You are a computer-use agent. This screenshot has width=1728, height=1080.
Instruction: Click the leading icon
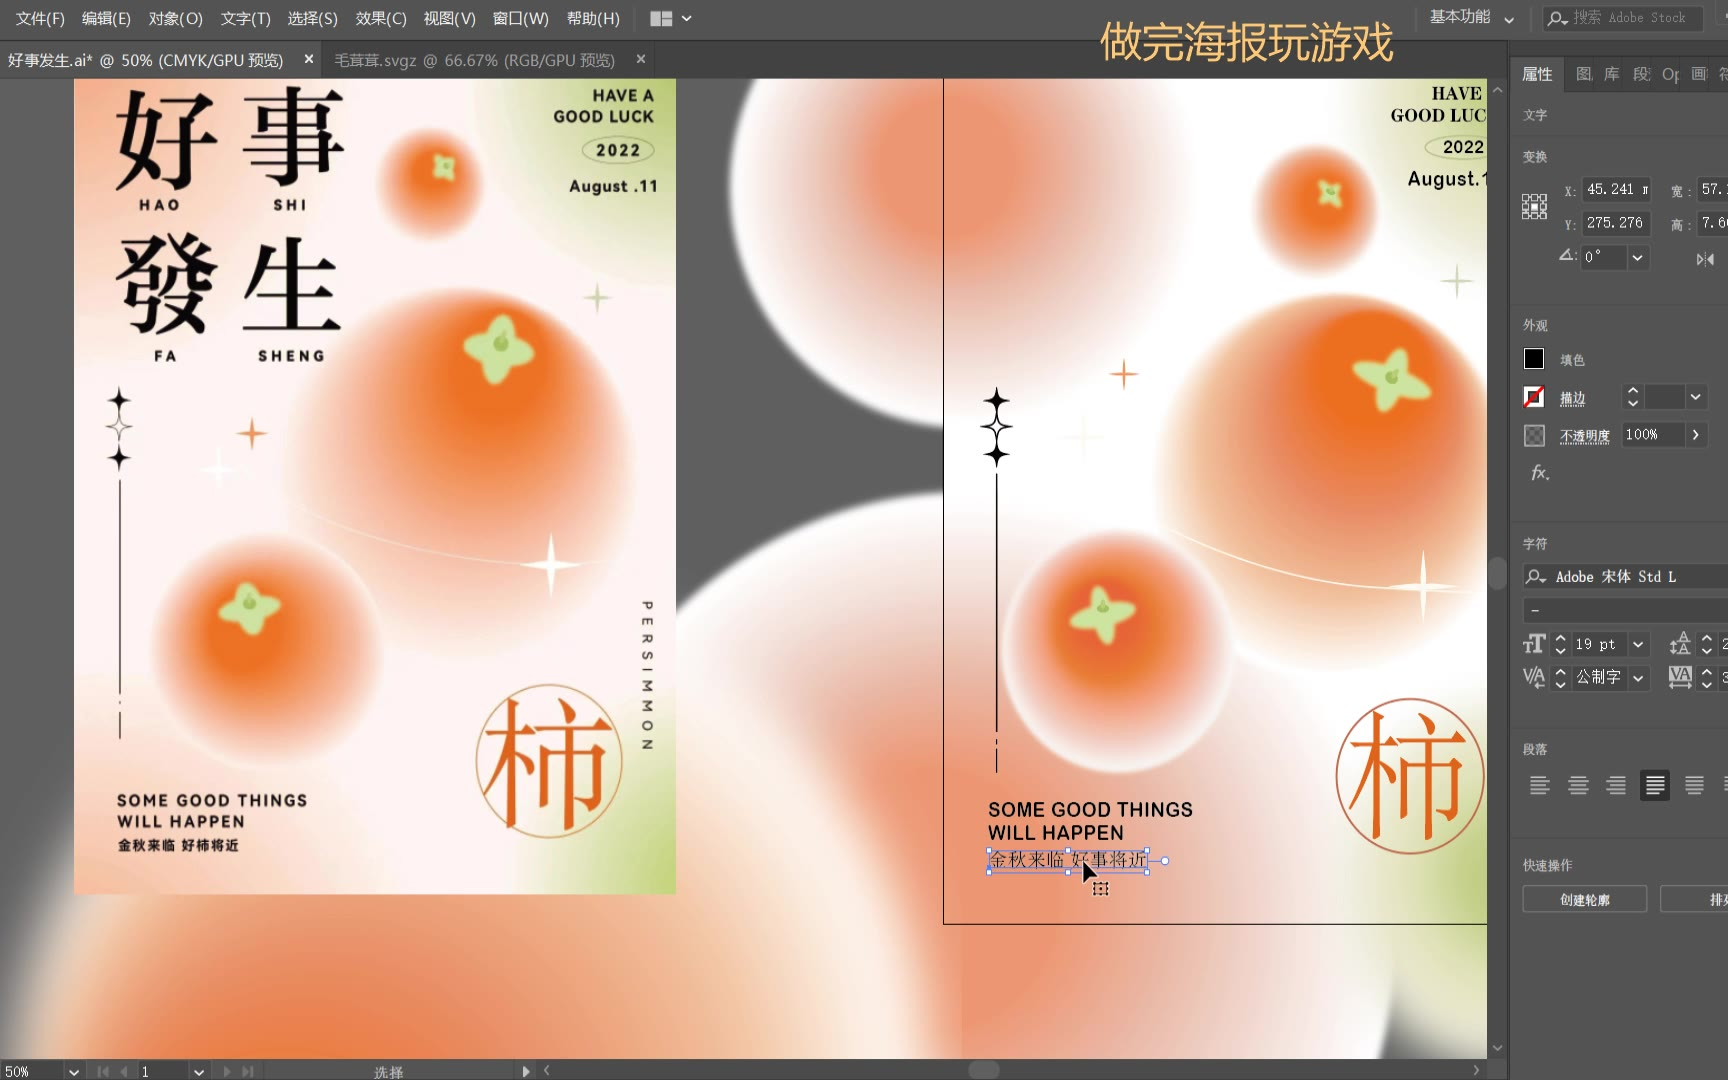pos(1680,645)
